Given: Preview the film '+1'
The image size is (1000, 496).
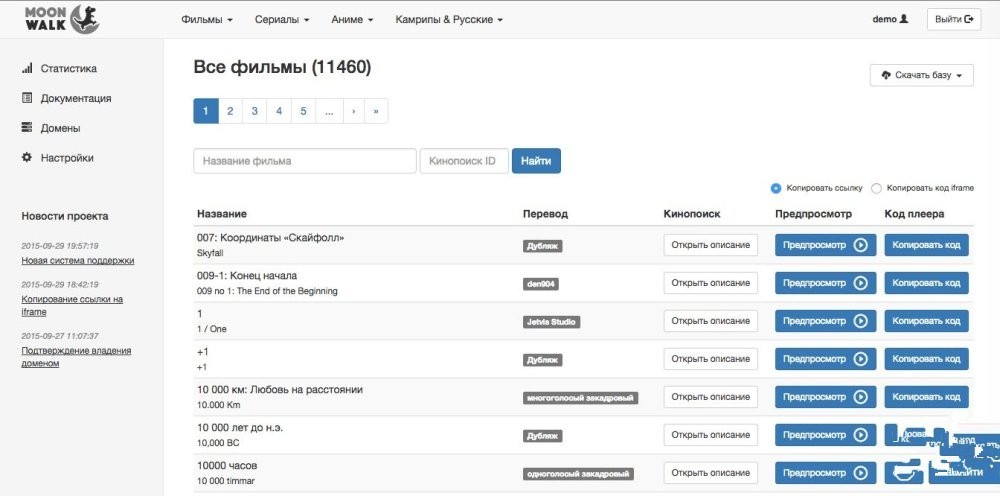Looking at the screenshot, I should pos(825,359).
